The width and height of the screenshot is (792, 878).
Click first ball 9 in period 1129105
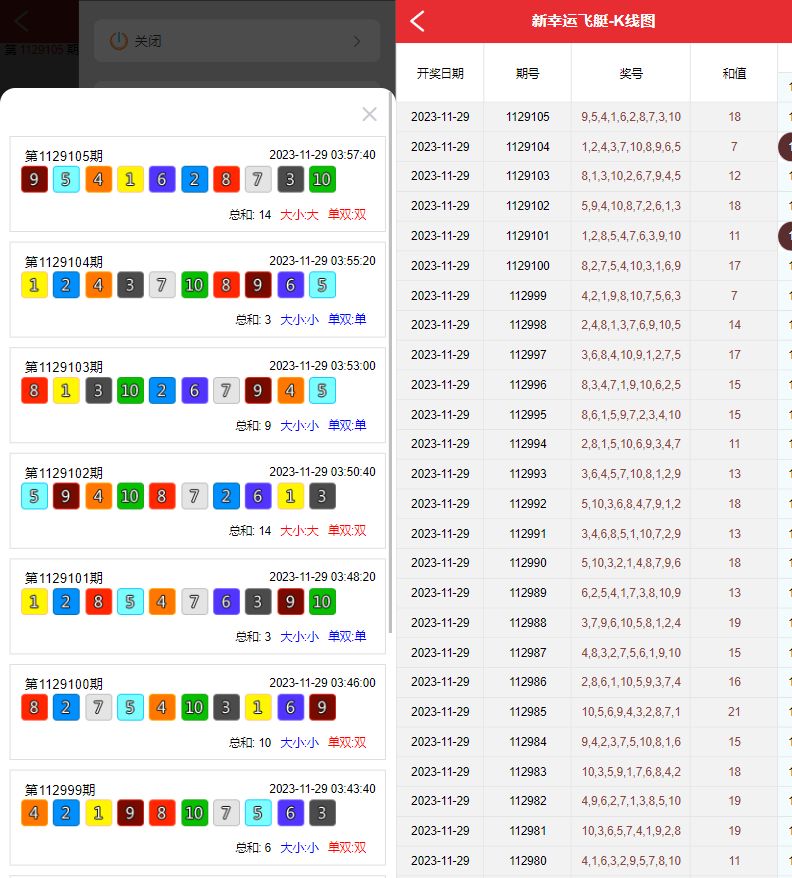pos(34,180)
